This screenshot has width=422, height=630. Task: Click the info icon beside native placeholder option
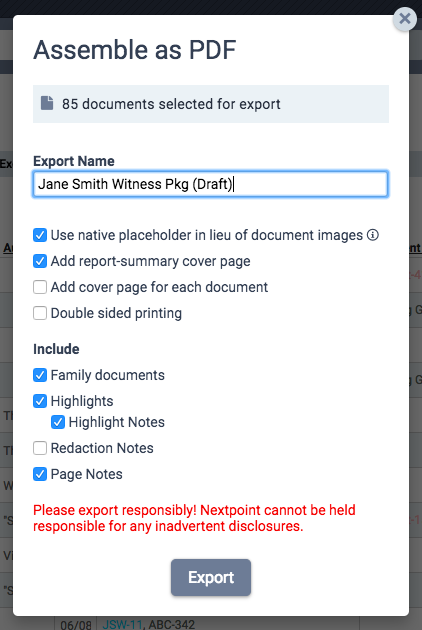coord(373,235)
